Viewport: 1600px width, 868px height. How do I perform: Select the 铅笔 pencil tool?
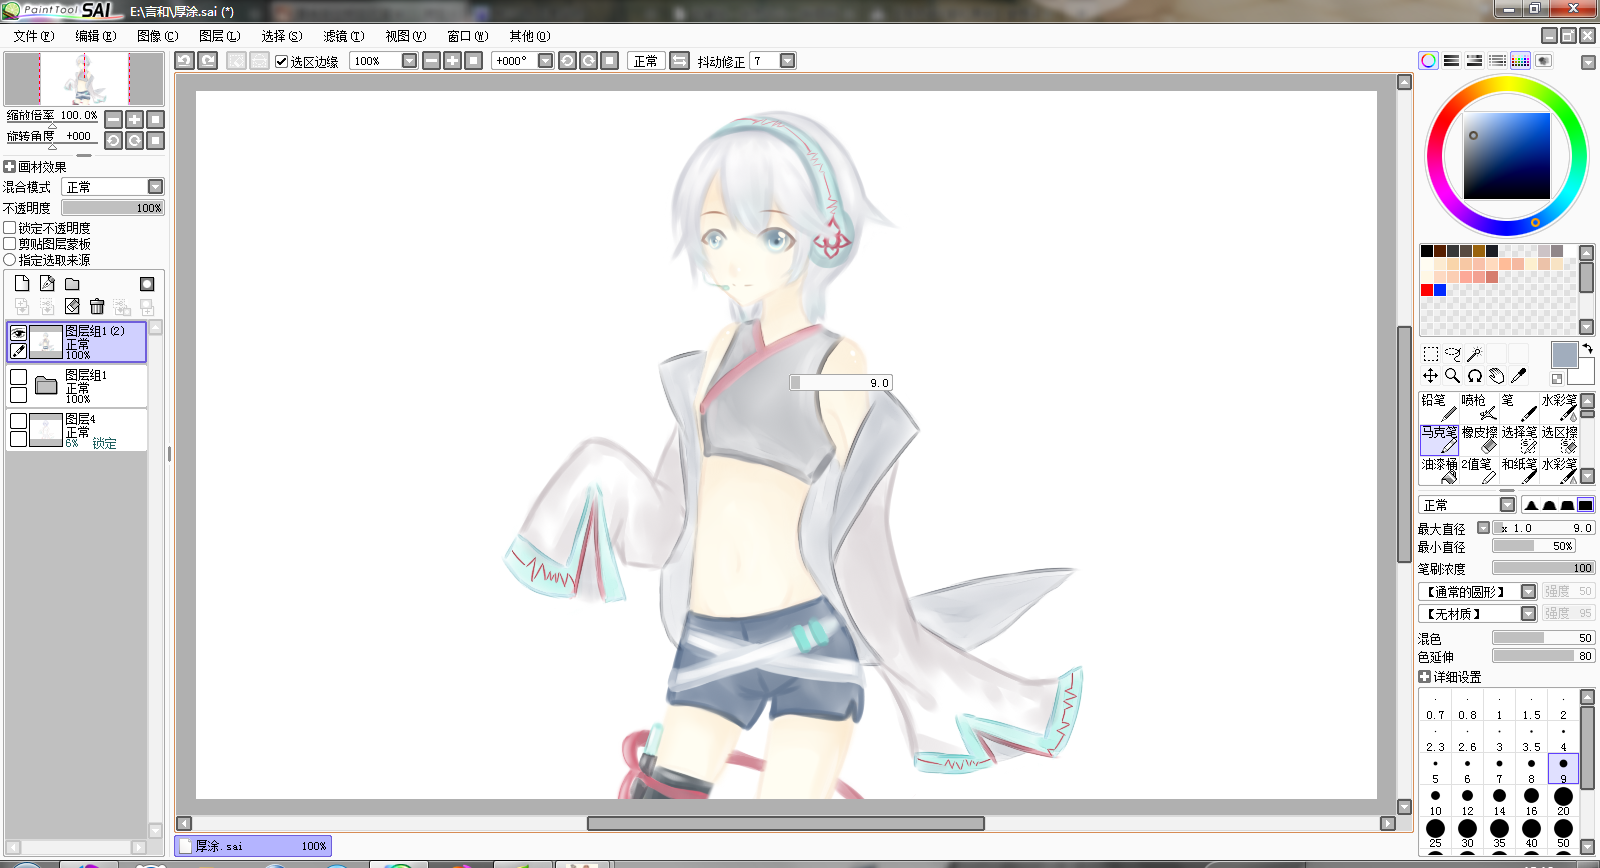tap(1439, 407)
